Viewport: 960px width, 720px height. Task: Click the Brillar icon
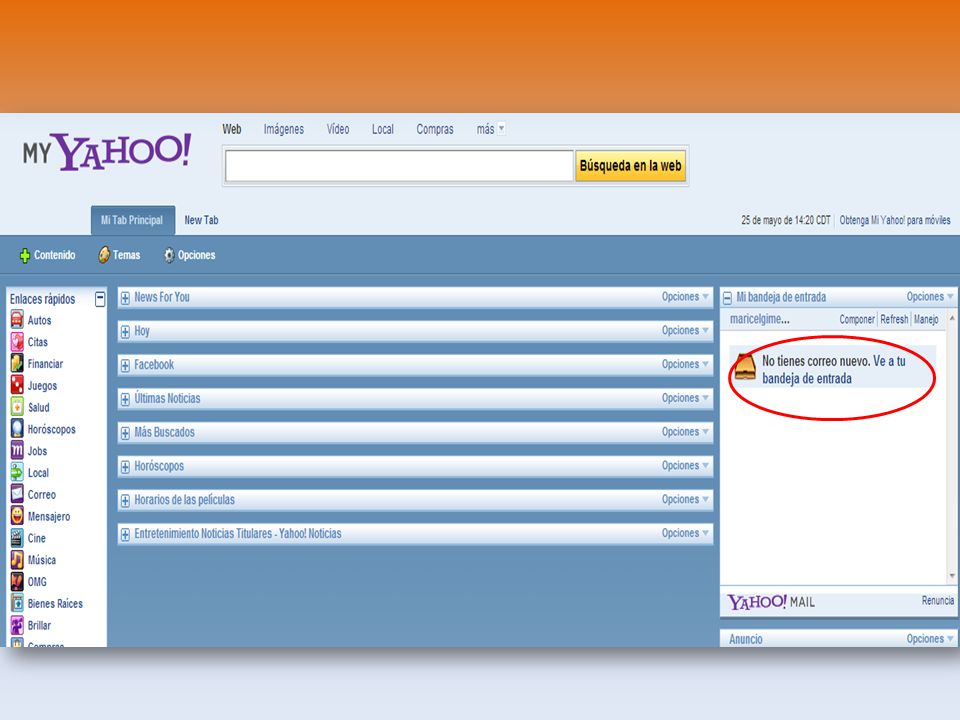point(17,624)
